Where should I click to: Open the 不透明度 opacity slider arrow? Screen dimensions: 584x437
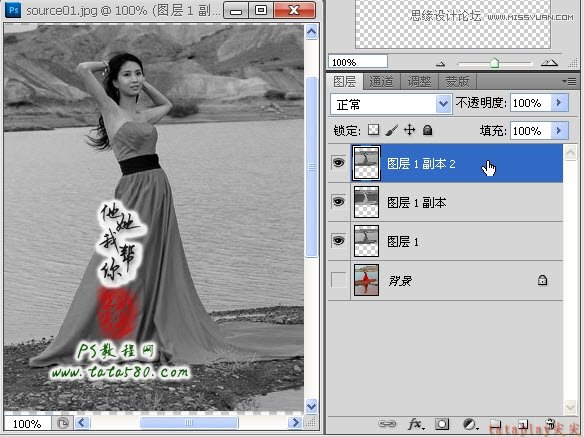(559, 103)
